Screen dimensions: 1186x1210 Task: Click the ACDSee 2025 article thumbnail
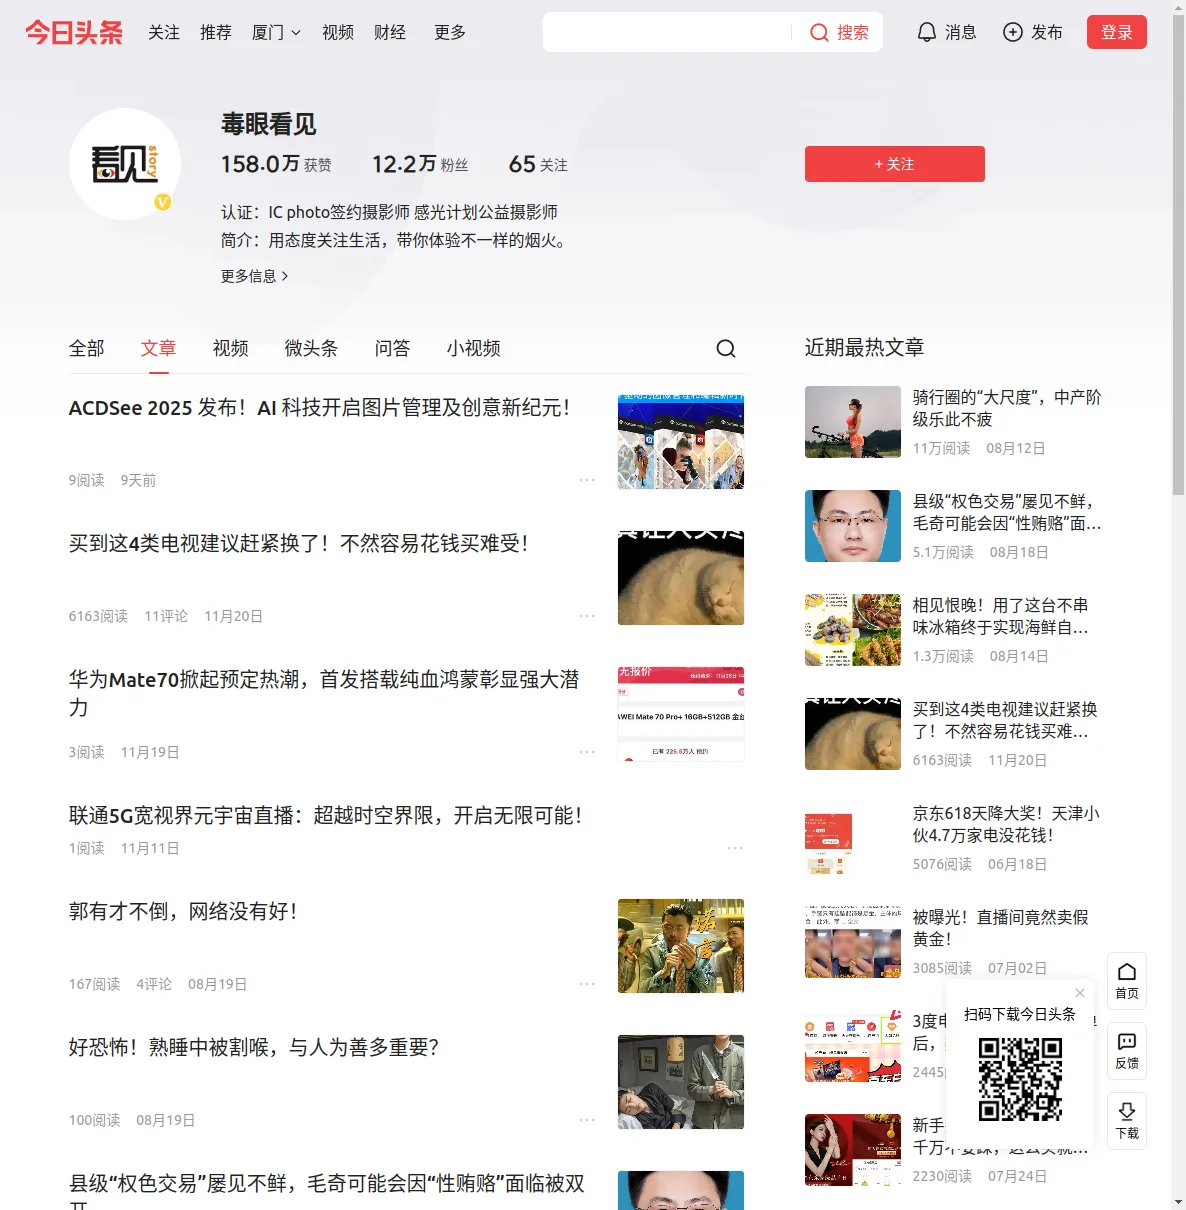click(681, 442)
